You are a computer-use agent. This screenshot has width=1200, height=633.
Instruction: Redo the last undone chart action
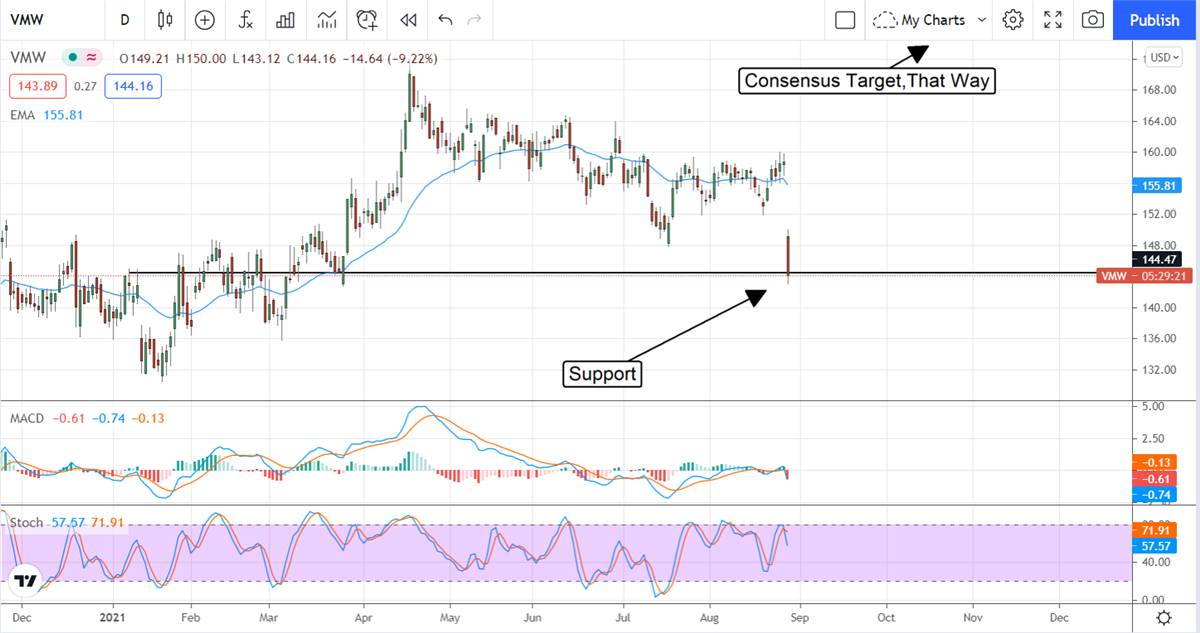click(475, 20)
